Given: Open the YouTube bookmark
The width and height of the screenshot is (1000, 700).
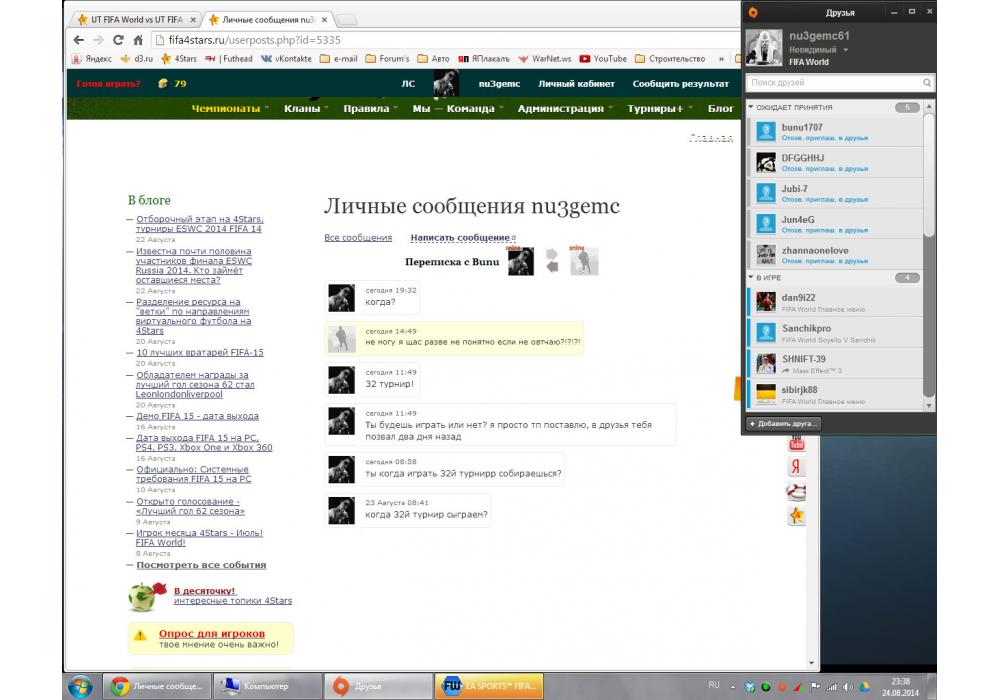Looking at the screenshot, I should click(603, 59).
